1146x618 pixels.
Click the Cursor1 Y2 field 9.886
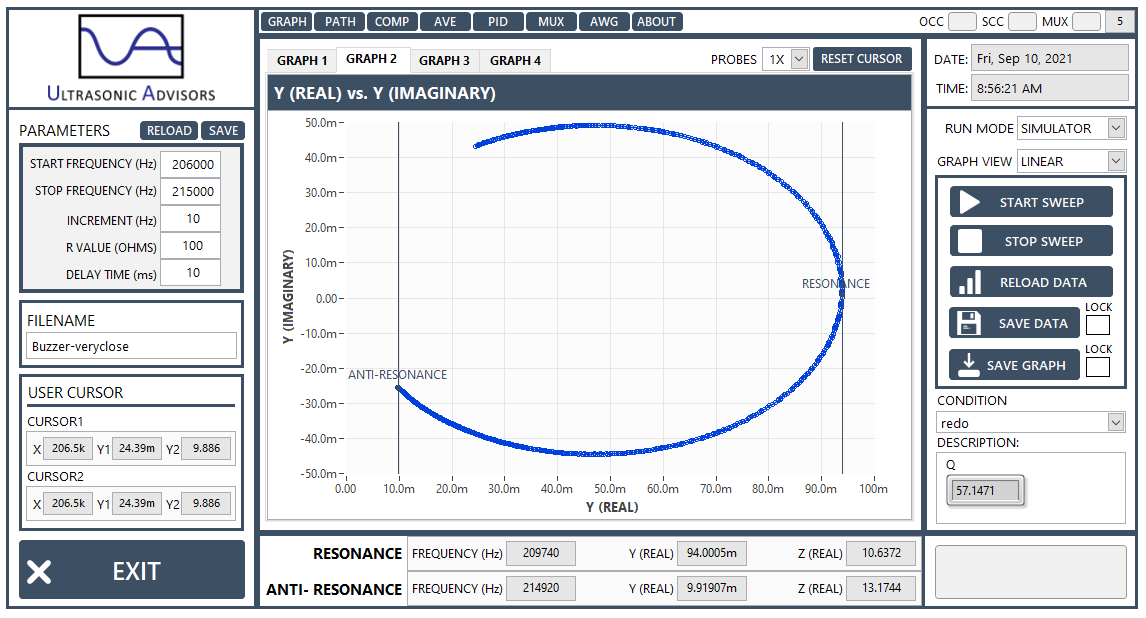click(206, 449)
